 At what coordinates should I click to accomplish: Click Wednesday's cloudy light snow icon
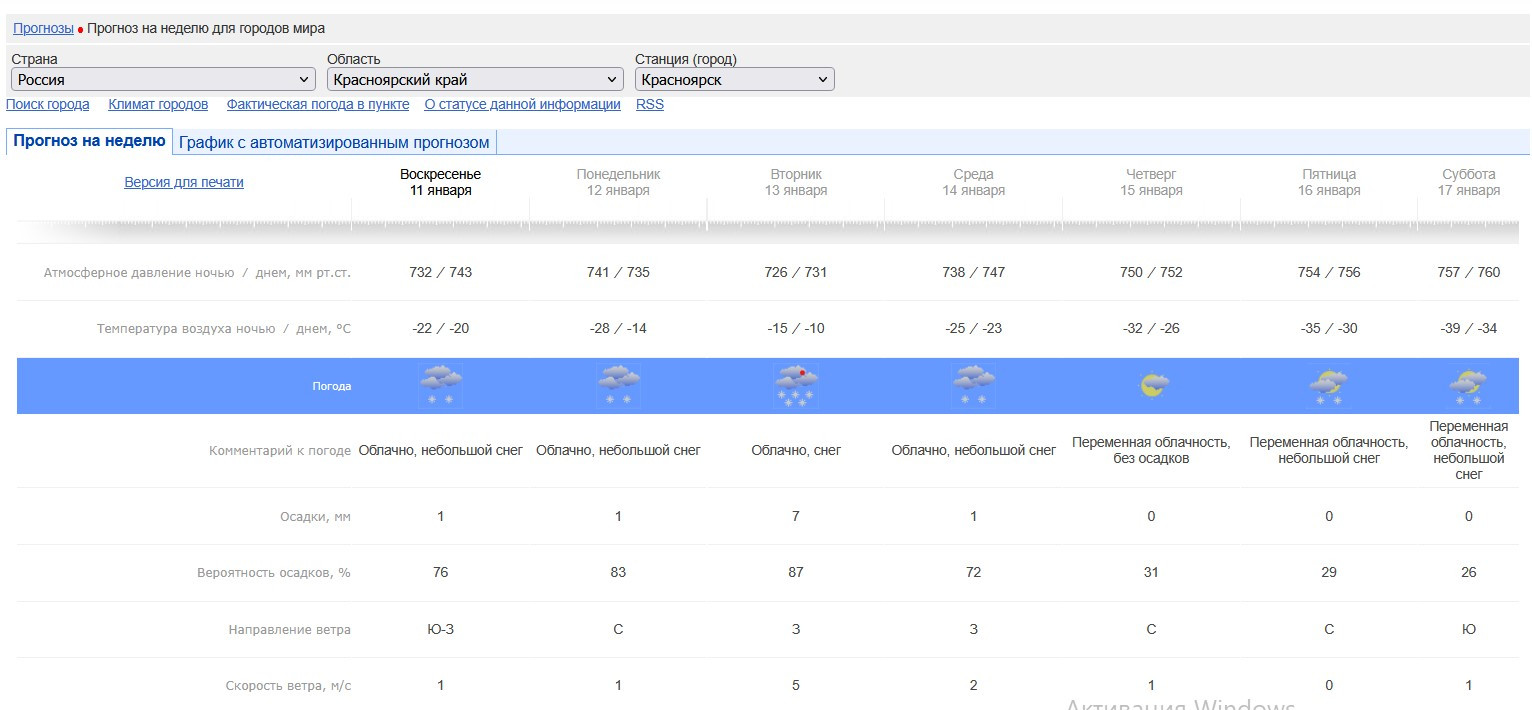tap(973, 385)
